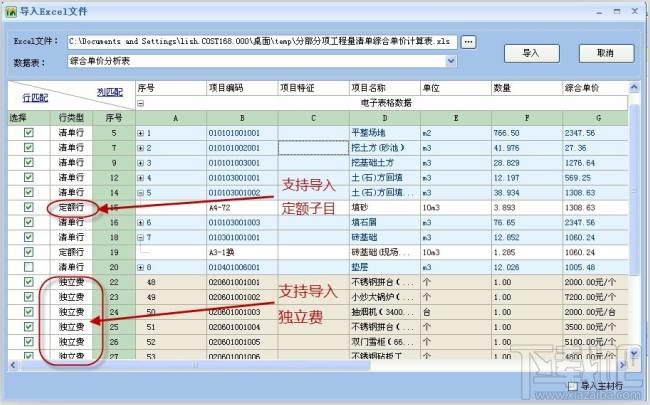Click value 766.50 in column F
The image size is (650, 405).
tap(527, 133)
